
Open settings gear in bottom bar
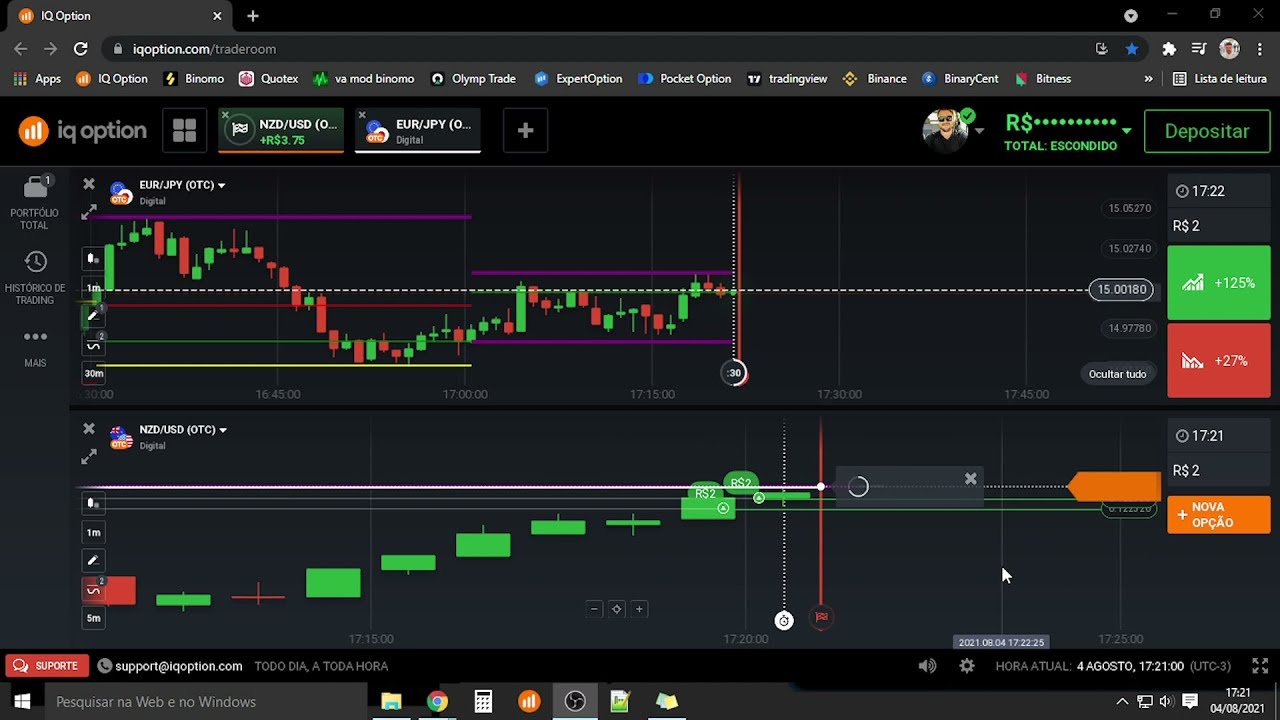click(967, 666)
